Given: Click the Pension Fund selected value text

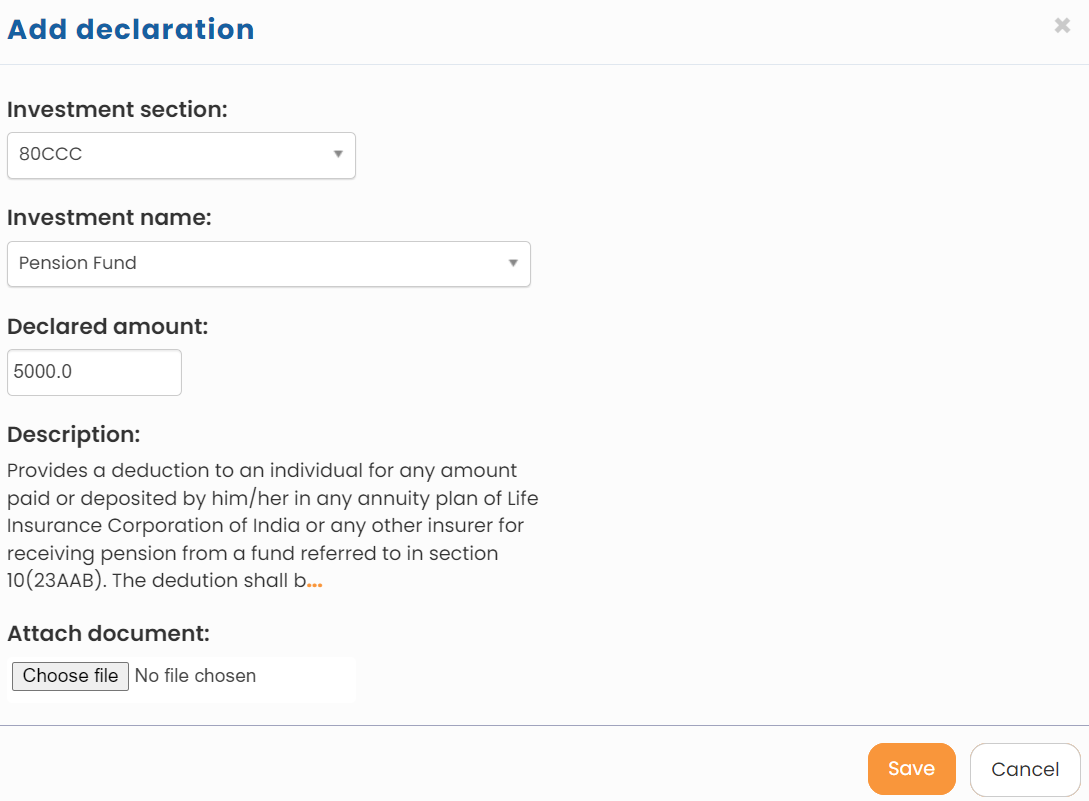Looking at the screenshot, I should click(78, 264).
